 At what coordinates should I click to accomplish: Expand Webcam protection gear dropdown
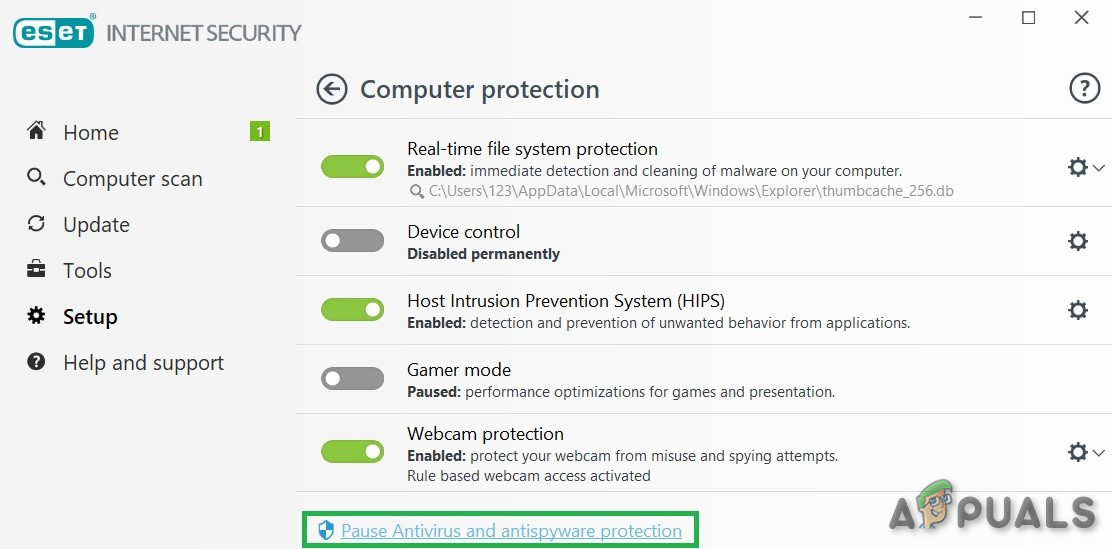[1085, 453]
